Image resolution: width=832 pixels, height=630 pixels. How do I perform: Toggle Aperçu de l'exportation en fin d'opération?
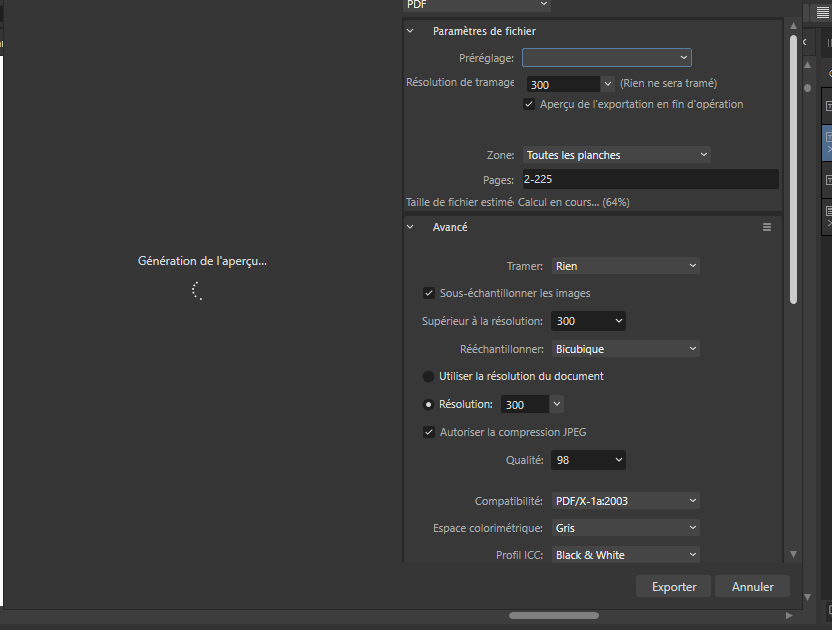pyautogui.click(x=529, y=104)
